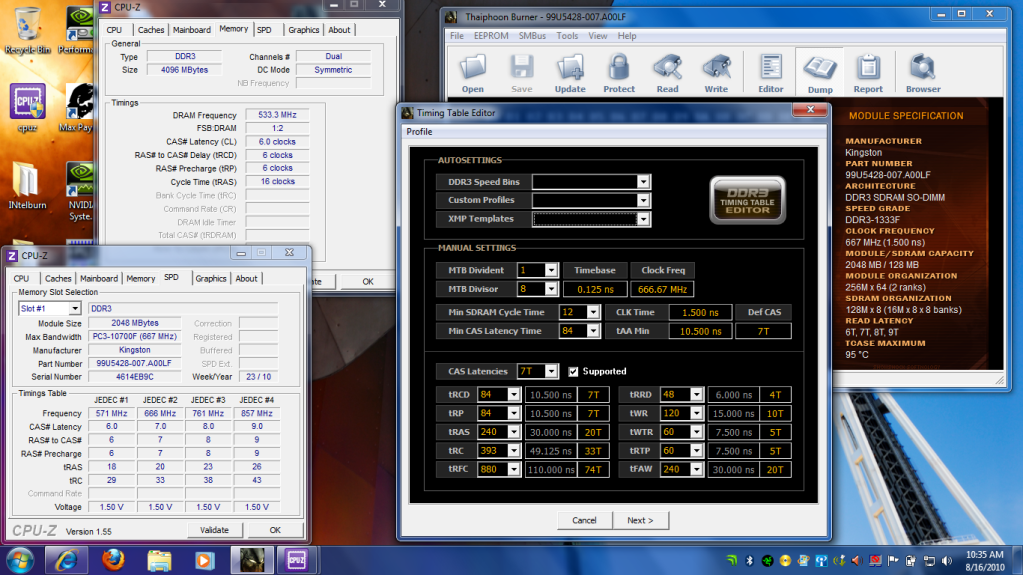This screenshot has height=575, width=1023.
Task: Open the Min CAS Latency Time dropdown
Action: click(592, 331)
